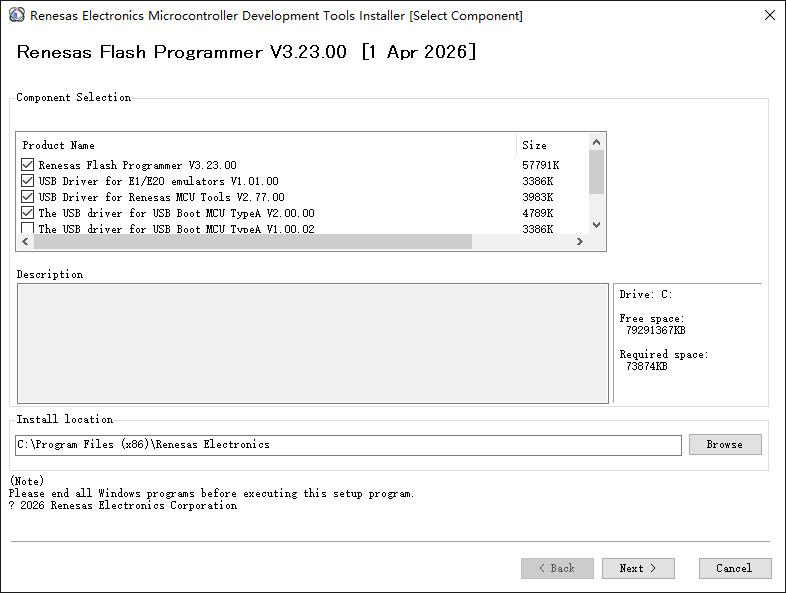Image resolution: width=786 pixels, height=593 pixels.
Task: Click the Cancel button
Action: [x=735, y=568]
